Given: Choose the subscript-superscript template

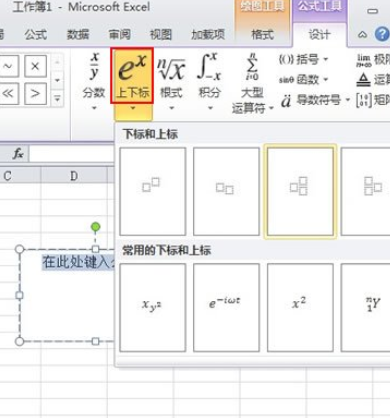Looking at the screenshot, I should (x=300, y=191).
